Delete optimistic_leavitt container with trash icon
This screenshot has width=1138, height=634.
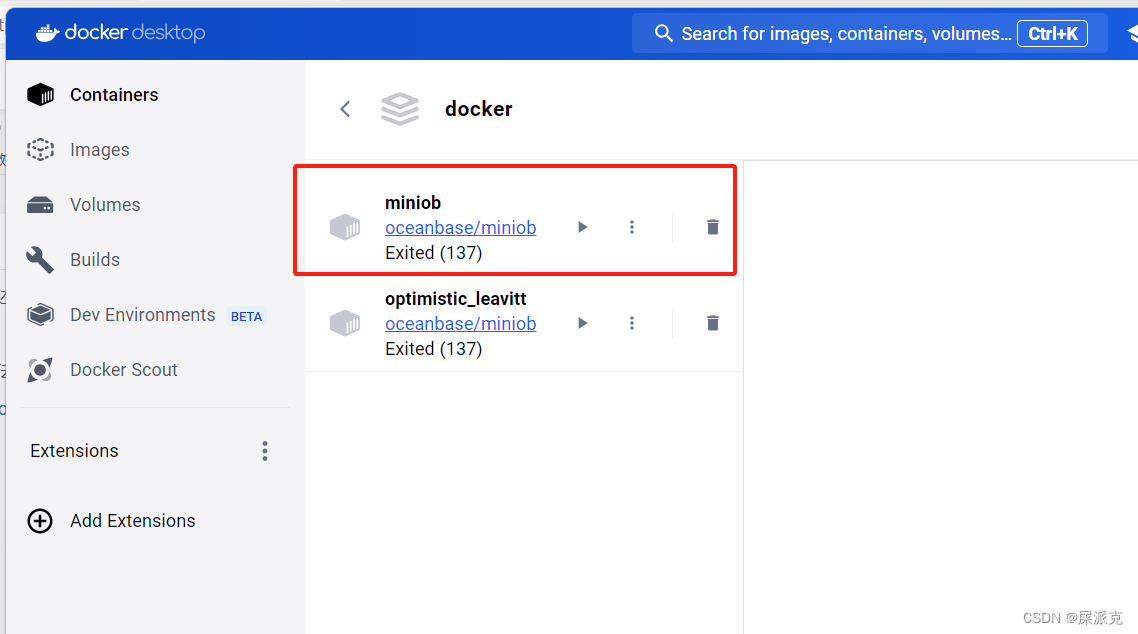pos(713,323)
